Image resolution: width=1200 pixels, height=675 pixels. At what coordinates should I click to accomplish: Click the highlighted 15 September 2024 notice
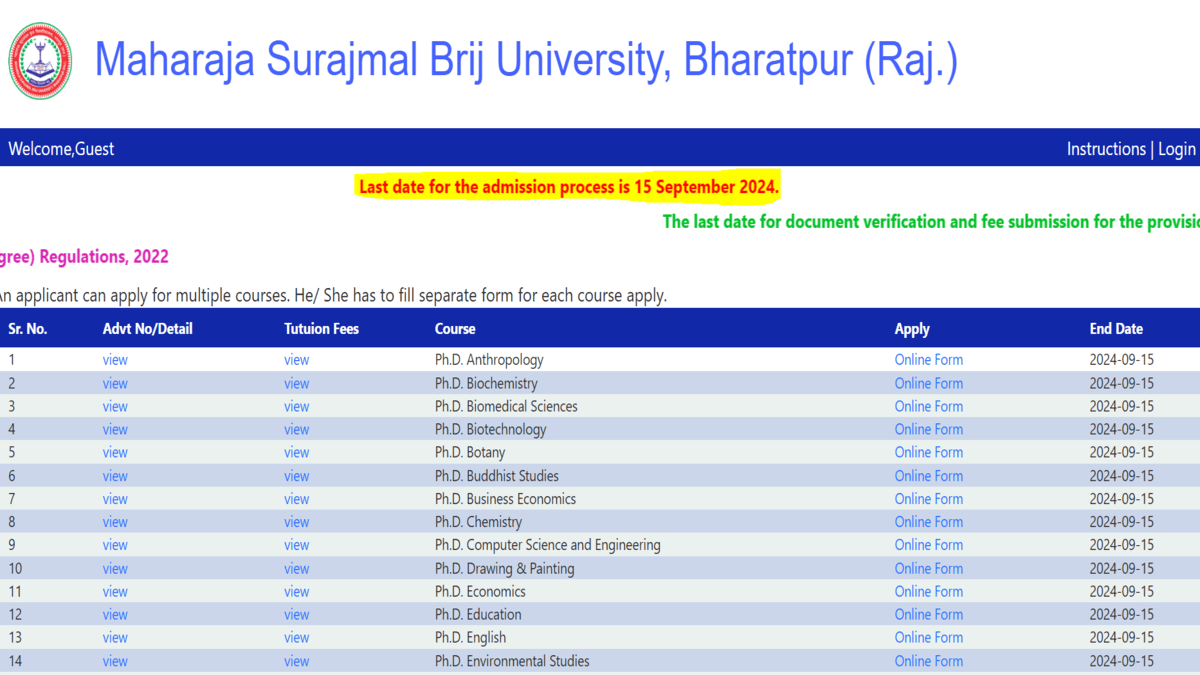[569, 187]
